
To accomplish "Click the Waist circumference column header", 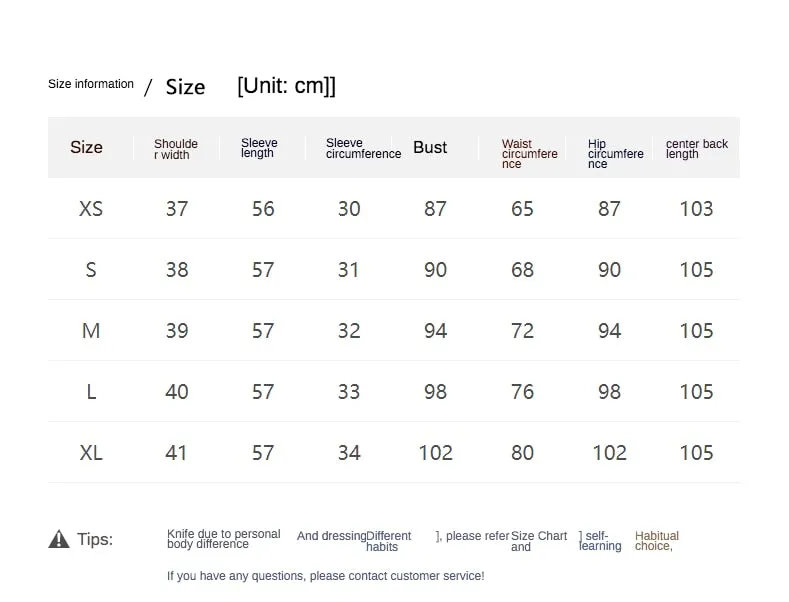I will click(x=529, y=154).
